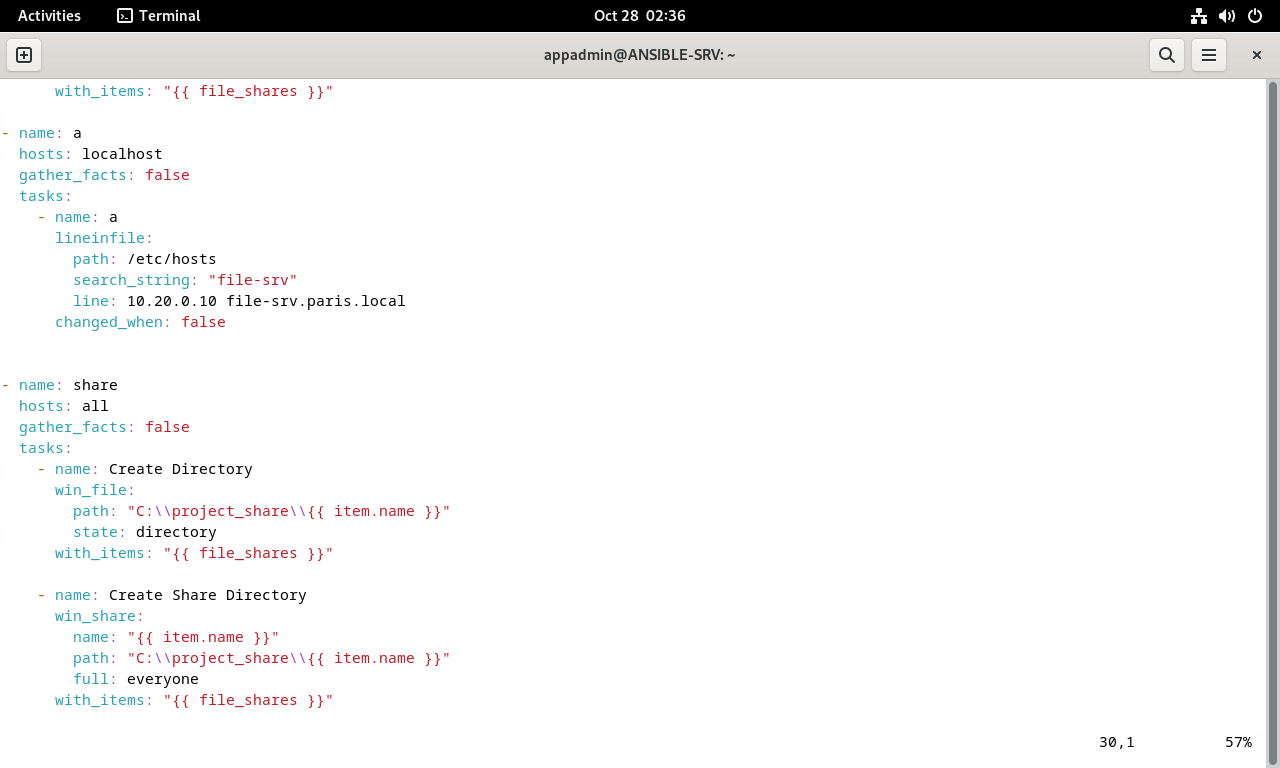Open a new terminal tab
Image resolution: width=1280 pixels, height=768 pixels.
[x=24, y=55]
